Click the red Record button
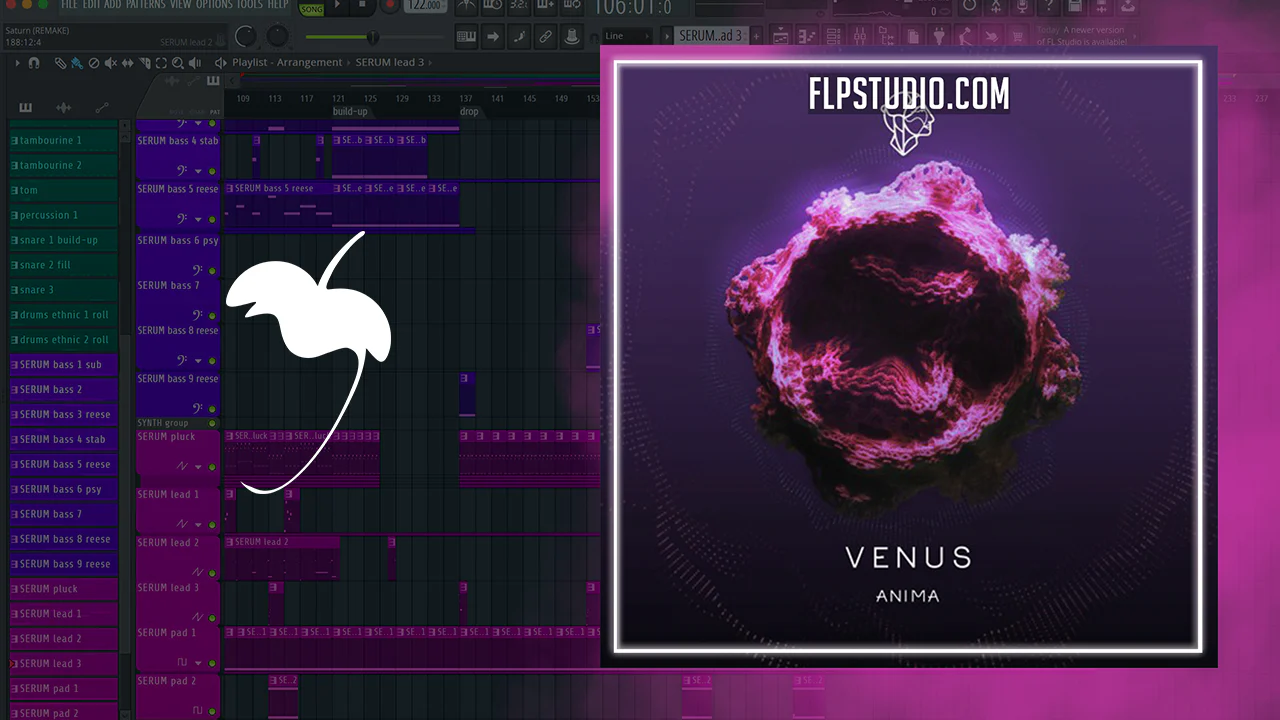This screenshot has width=1280, height=720. tap(390, 6)
